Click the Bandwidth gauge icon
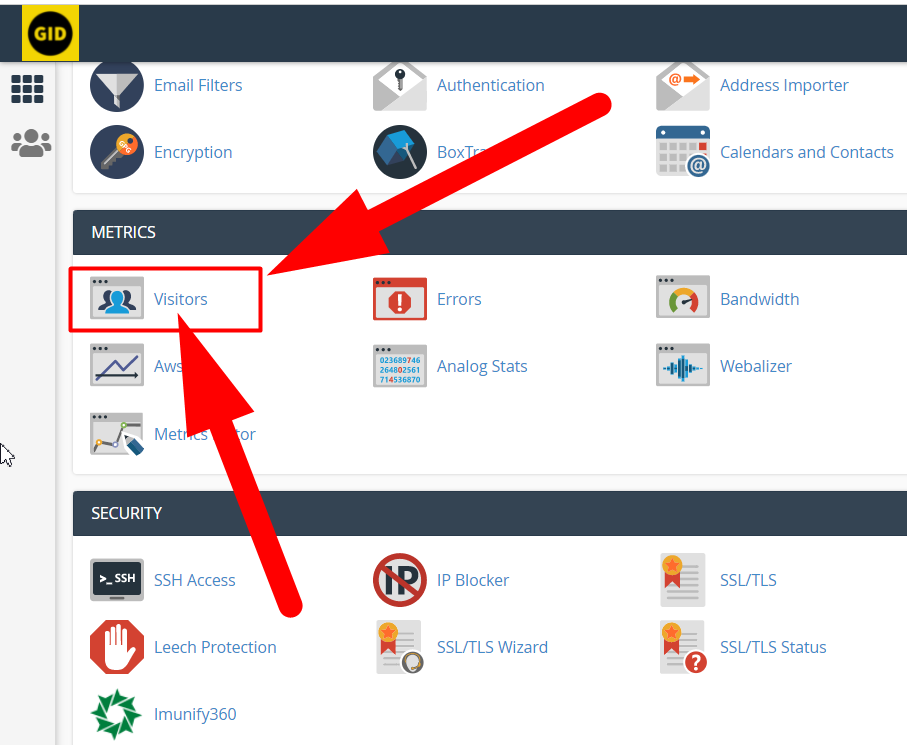 pos(682,298)
